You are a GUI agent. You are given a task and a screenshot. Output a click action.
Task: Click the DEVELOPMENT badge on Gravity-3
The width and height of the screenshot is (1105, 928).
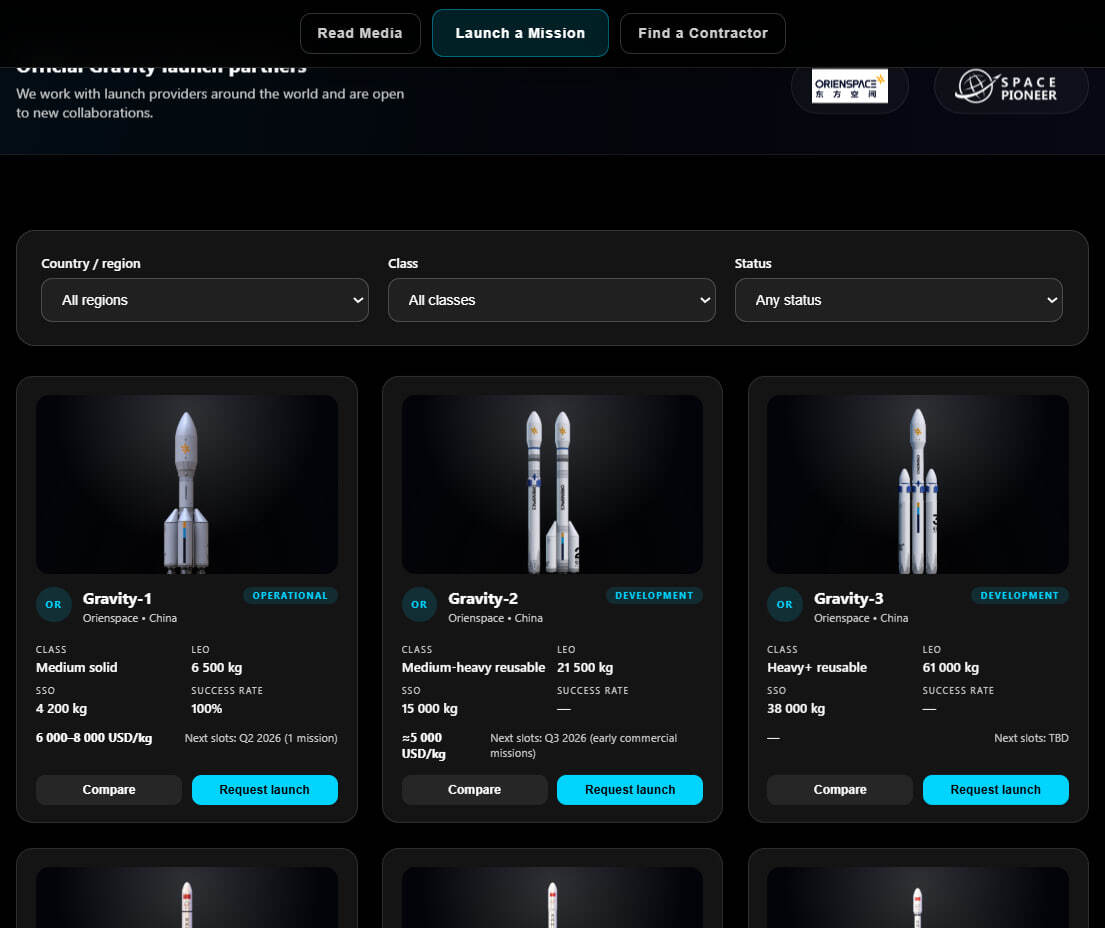pyautogui.click(x=1019, y=595)
